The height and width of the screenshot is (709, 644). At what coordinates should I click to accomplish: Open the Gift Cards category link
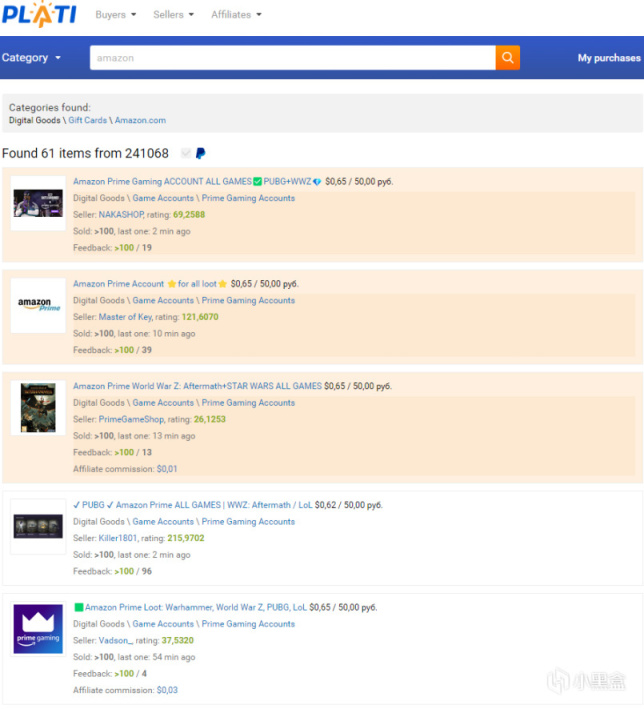88,120
